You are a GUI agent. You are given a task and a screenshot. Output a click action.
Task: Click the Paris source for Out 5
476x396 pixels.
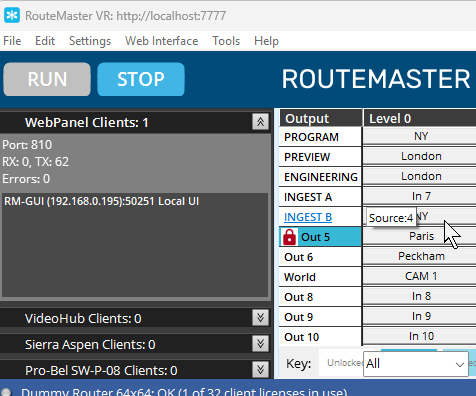419,236
